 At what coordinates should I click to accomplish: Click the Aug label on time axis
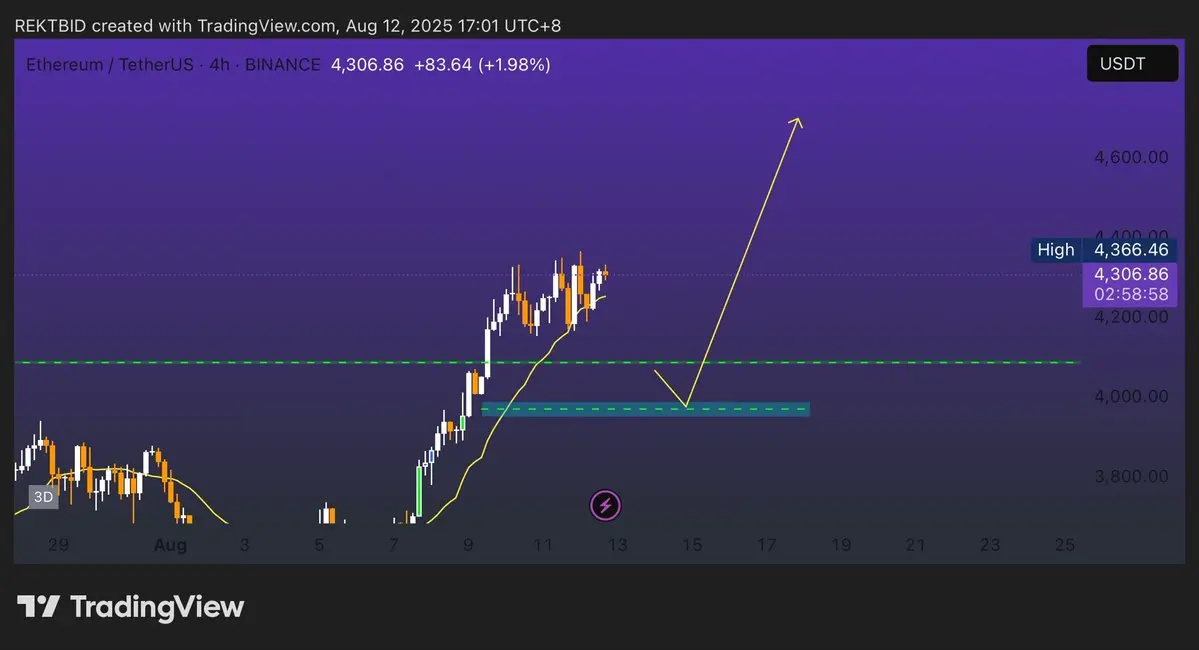point(170,544)
